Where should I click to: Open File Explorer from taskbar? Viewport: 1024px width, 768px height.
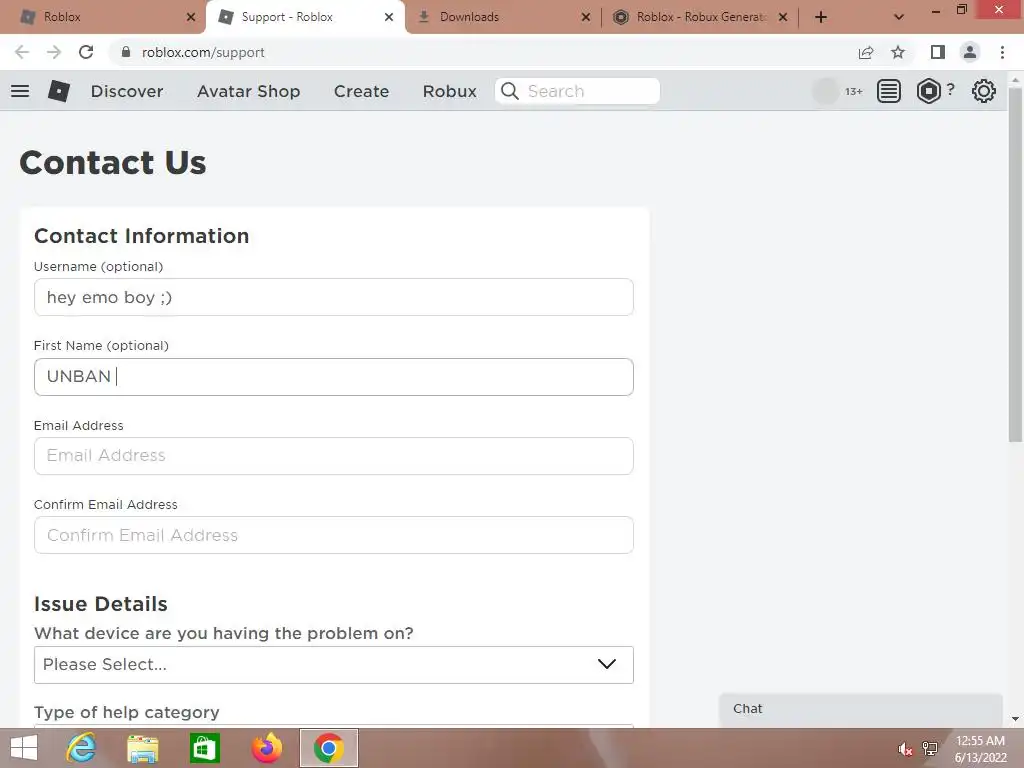(142, 748)
